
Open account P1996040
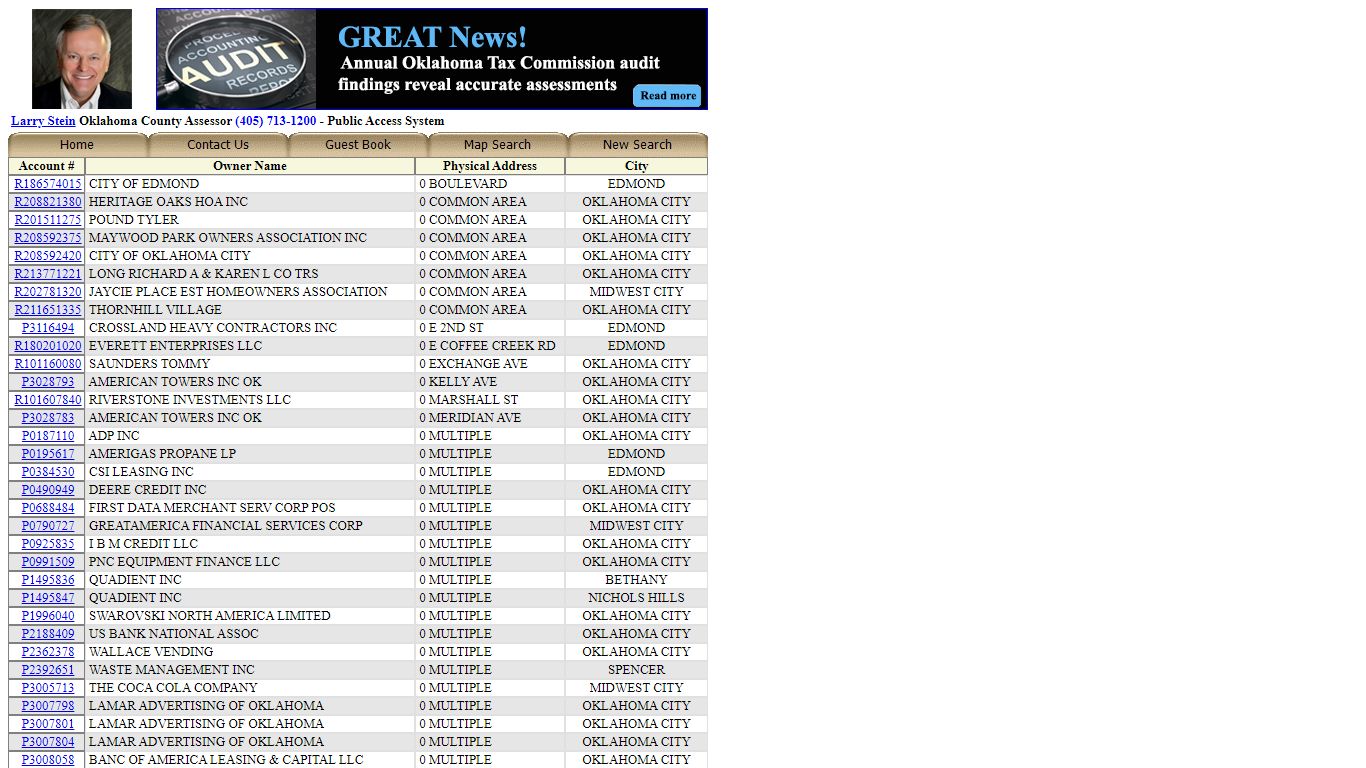tap(48, 616)
